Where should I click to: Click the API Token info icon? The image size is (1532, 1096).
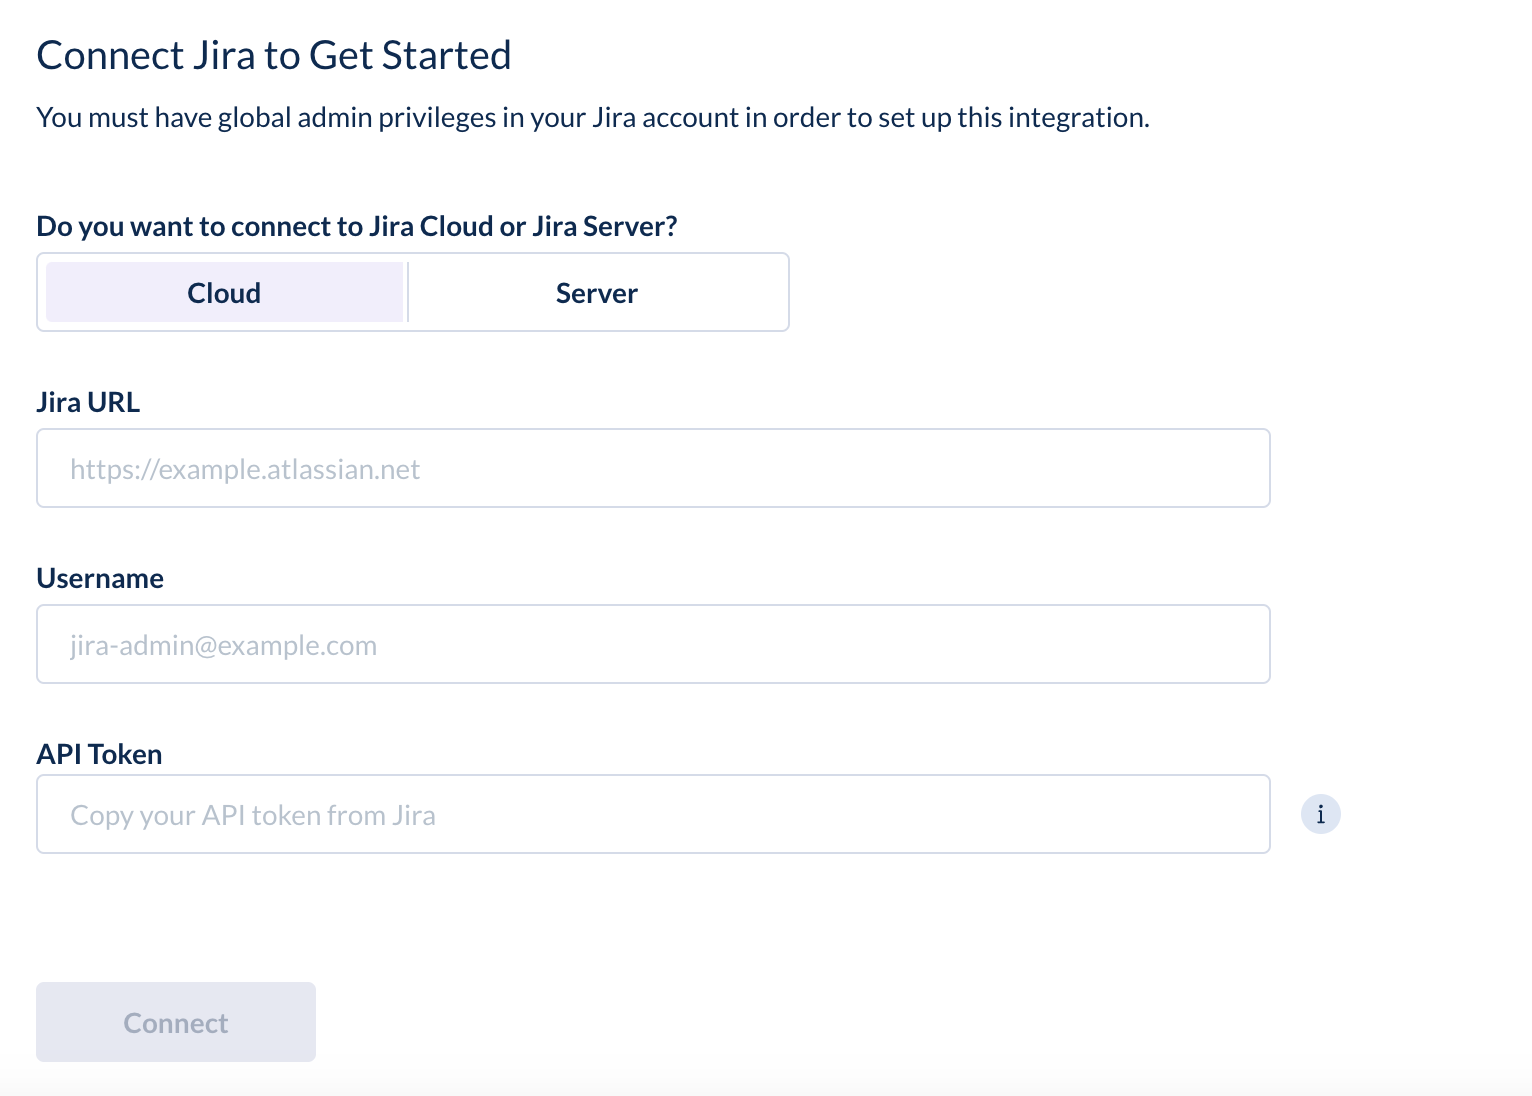click(1320, 814)
